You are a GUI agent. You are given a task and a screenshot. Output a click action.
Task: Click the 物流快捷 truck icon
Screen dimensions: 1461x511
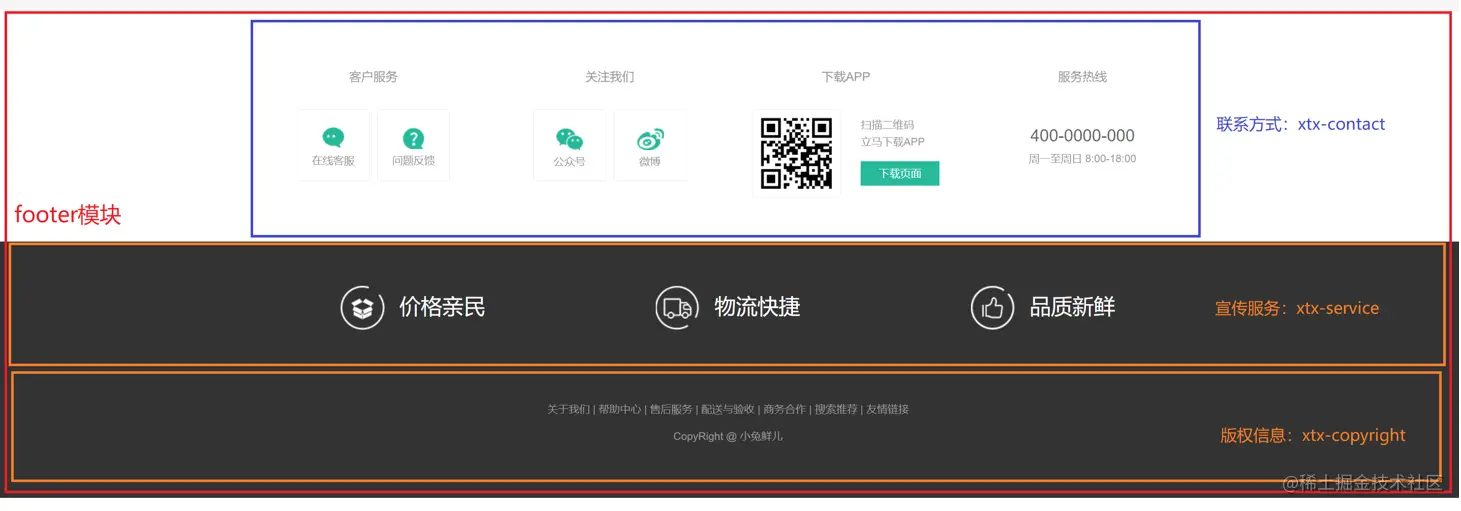pos(677,308)
